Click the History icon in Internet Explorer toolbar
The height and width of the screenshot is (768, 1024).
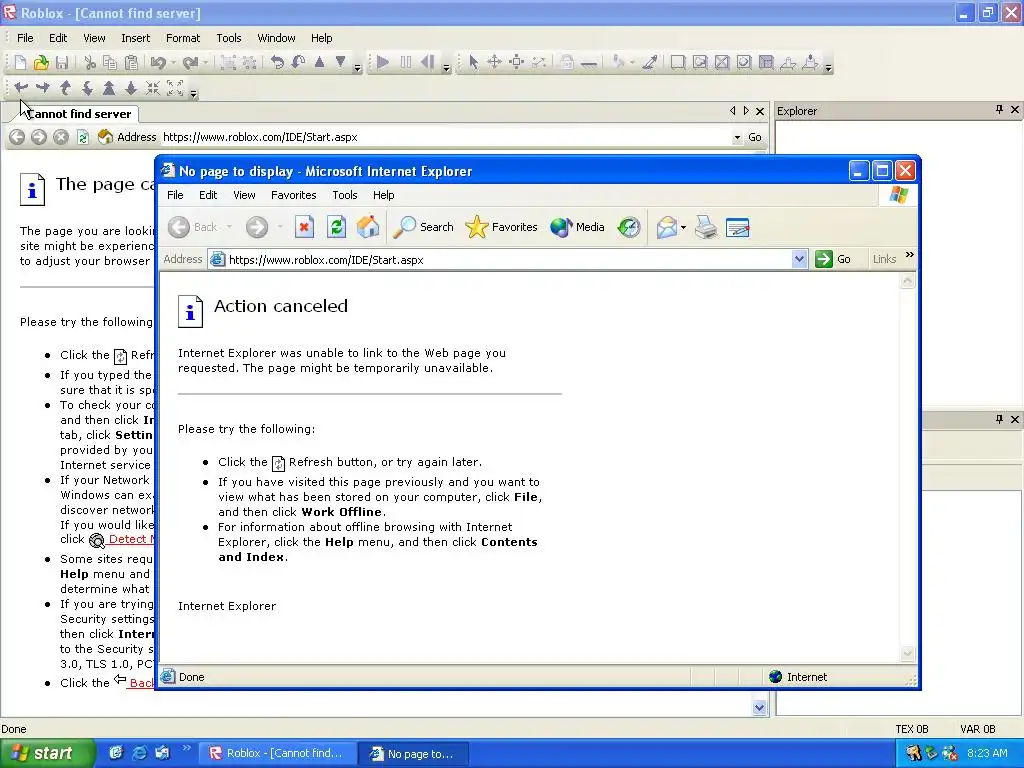click(629, 227)
